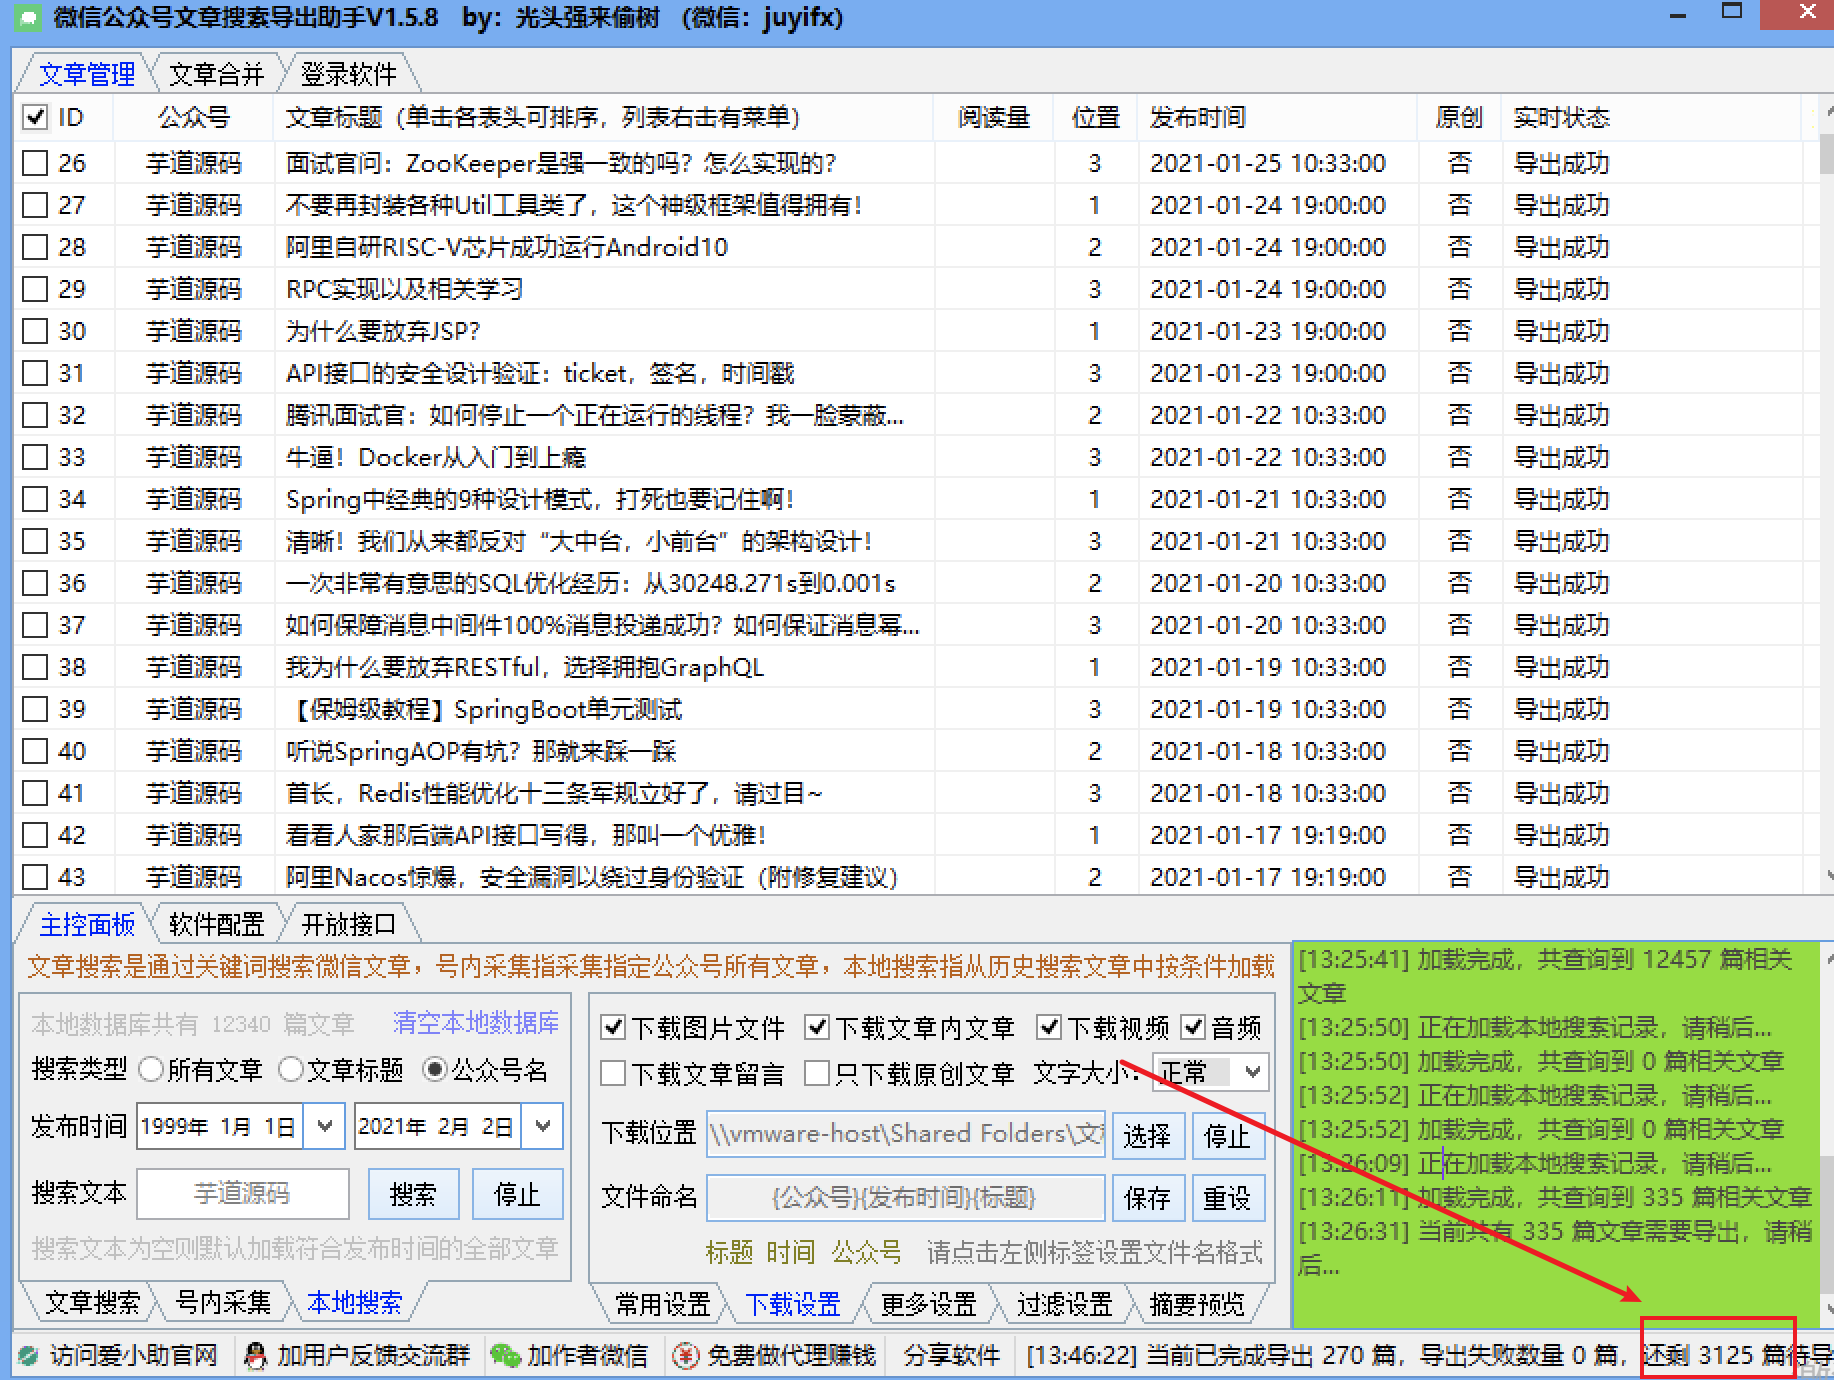
Task: Select 所有文章 search type radio
Action: coord(151,1070)
